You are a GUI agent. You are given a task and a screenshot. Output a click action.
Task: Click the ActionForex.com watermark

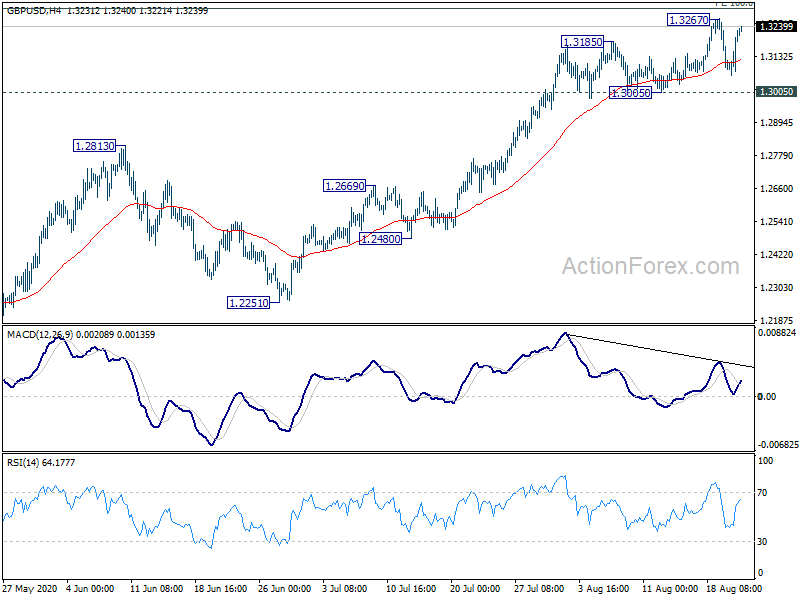(651, 266)
